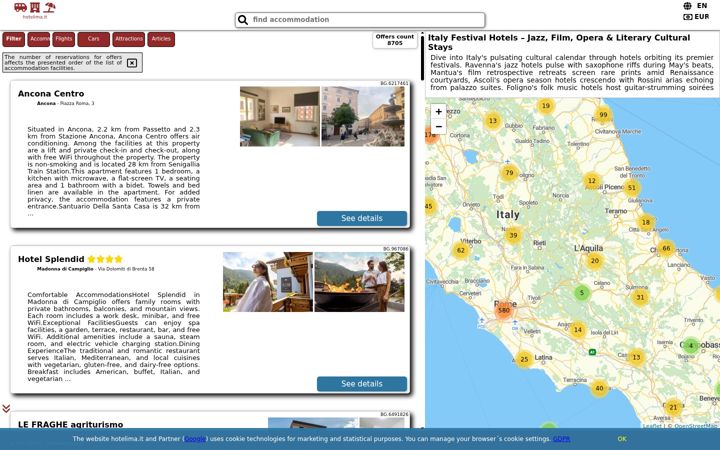
Task: Open the Rome 580 map cluster
Action: pyautogui.click(x=504, y=310)
